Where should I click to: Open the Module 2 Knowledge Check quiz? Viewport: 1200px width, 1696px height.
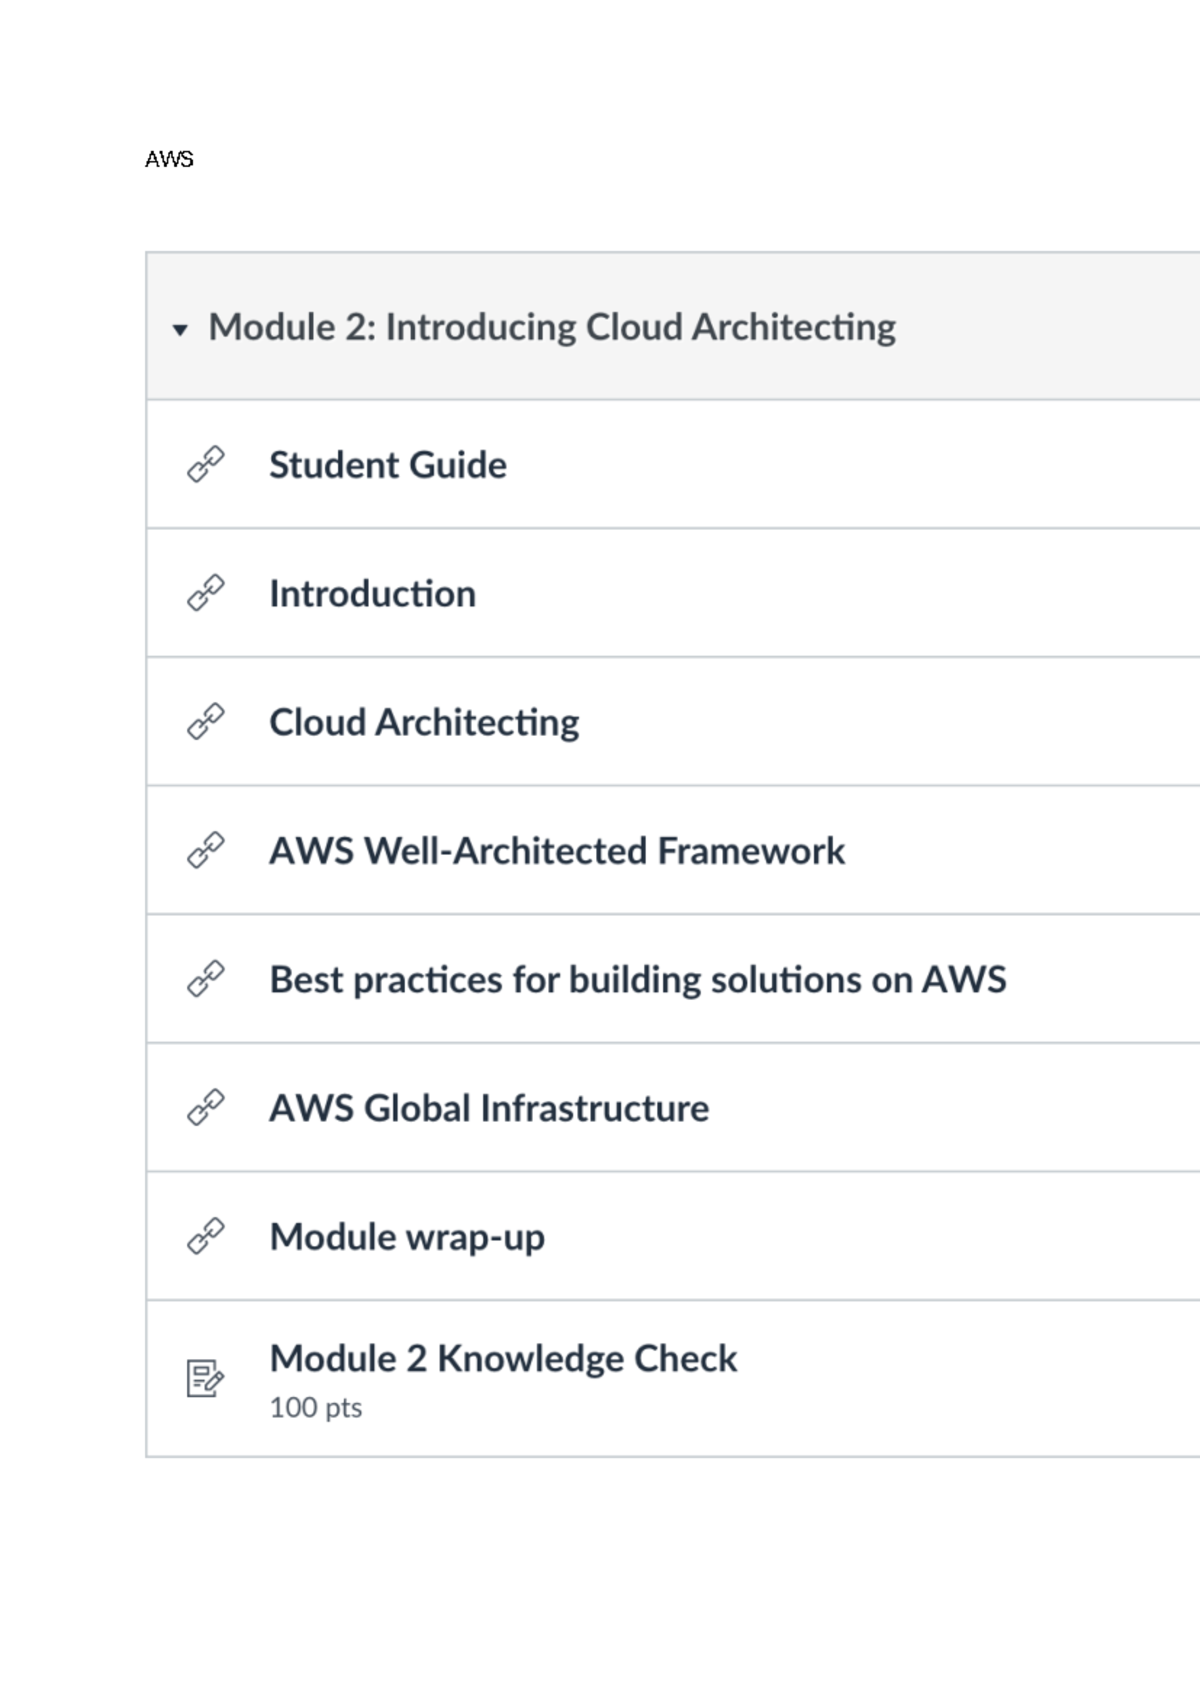(x=503, y=1359)
